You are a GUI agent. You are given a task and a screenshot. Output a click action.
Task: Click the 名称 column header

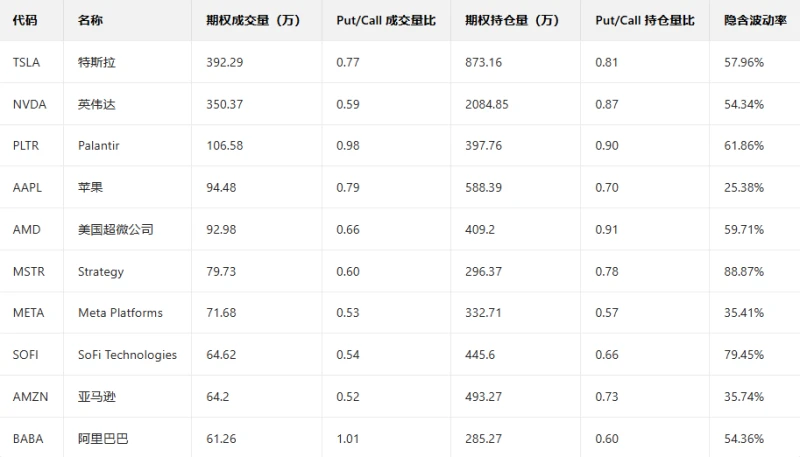[x=90, y=20]
